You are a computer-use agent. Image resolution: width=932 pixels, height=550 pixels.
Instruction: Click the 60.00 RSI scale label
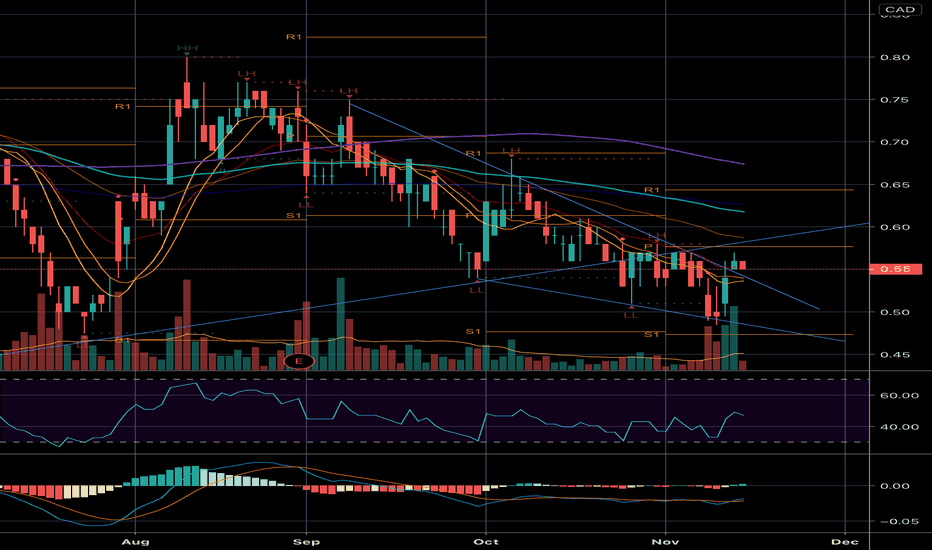(x=899, y=395)
